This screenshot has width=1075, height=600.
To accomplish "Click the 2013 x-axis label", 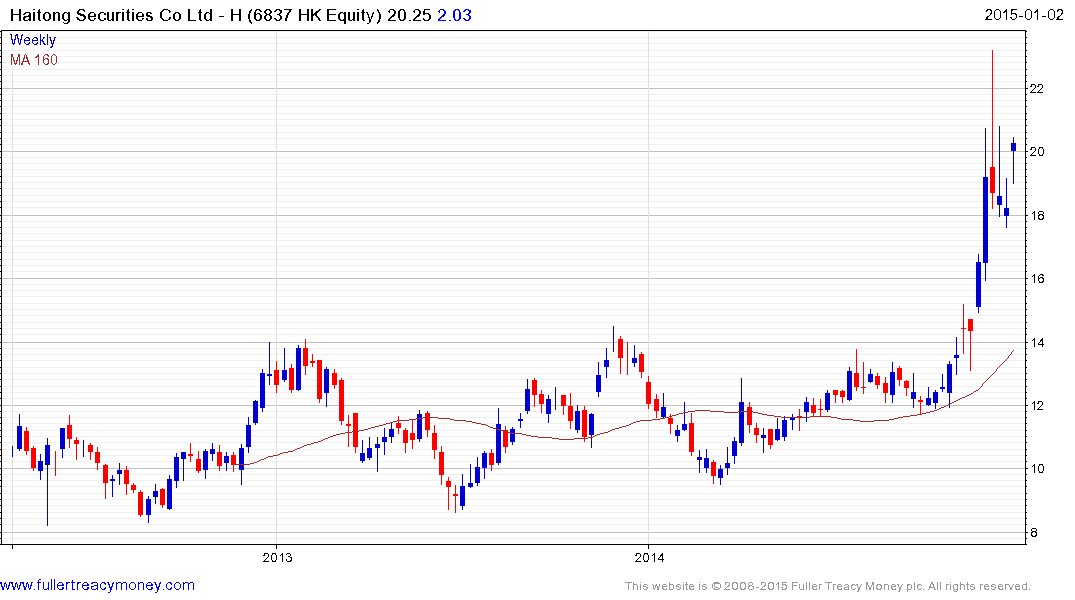I will coord(277,557).
